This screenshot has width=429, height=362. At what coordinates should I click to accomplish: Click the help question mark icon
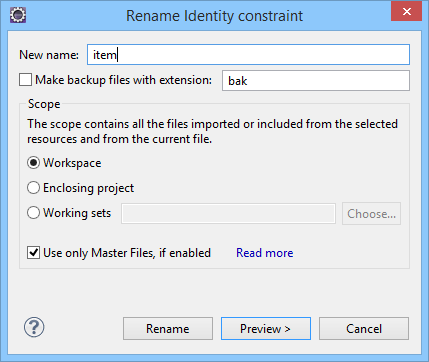point(34,327)
